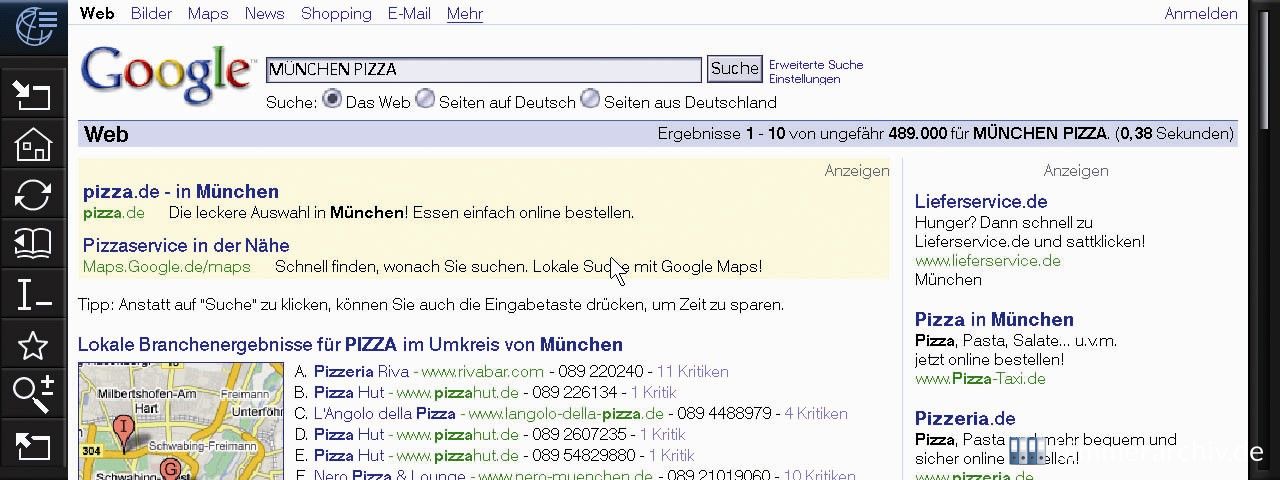Viewport: 1280px width, 480px height.
Task: Click the Anmelden sign-in link
Action: point(1201,13)
